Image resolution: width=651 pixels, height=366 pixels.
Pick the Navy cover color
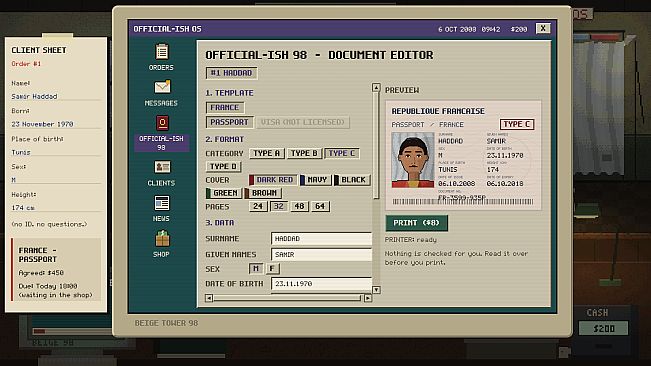click(x=316, y=180)
